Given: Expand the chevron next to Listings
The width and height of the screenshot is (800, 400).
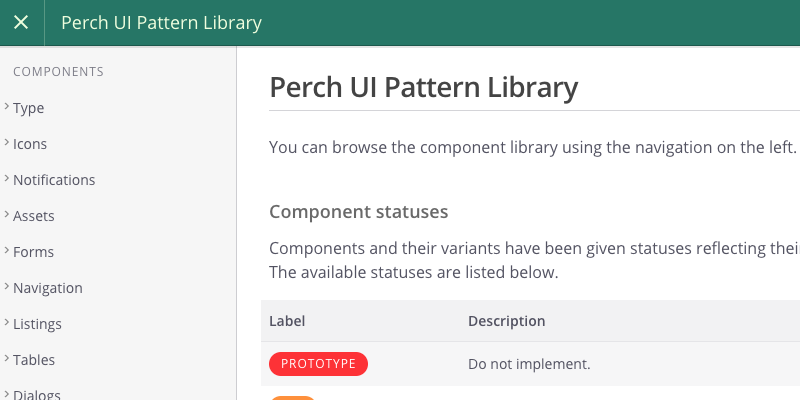Looking at the screenshot, I should tap(7, 322).
